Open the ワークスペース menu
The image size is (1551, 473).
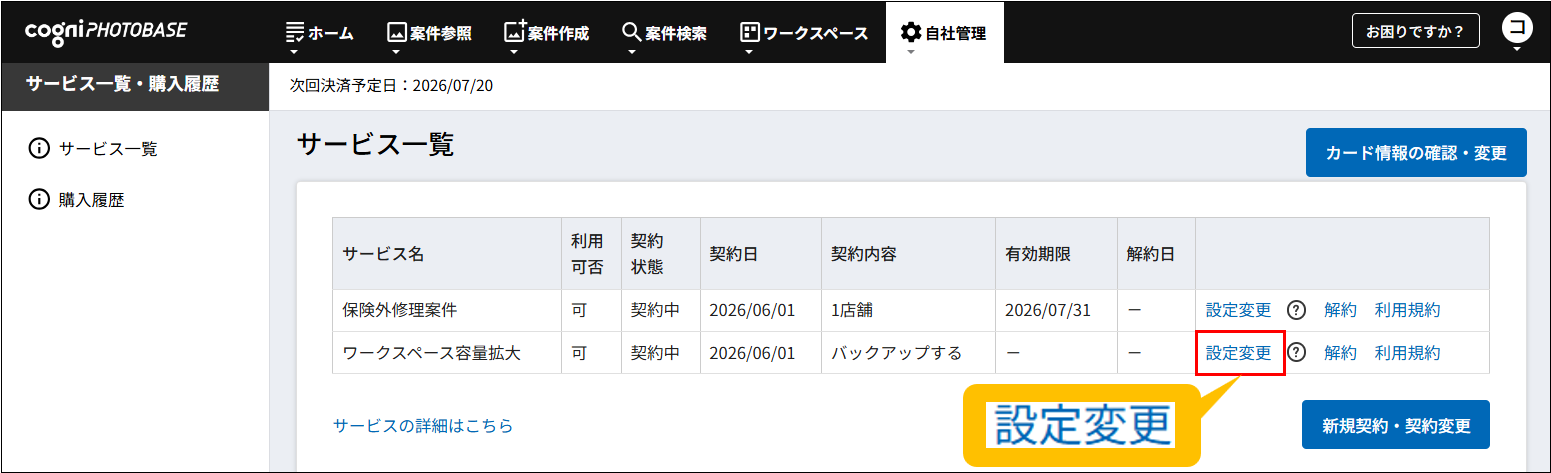point(803,33)
